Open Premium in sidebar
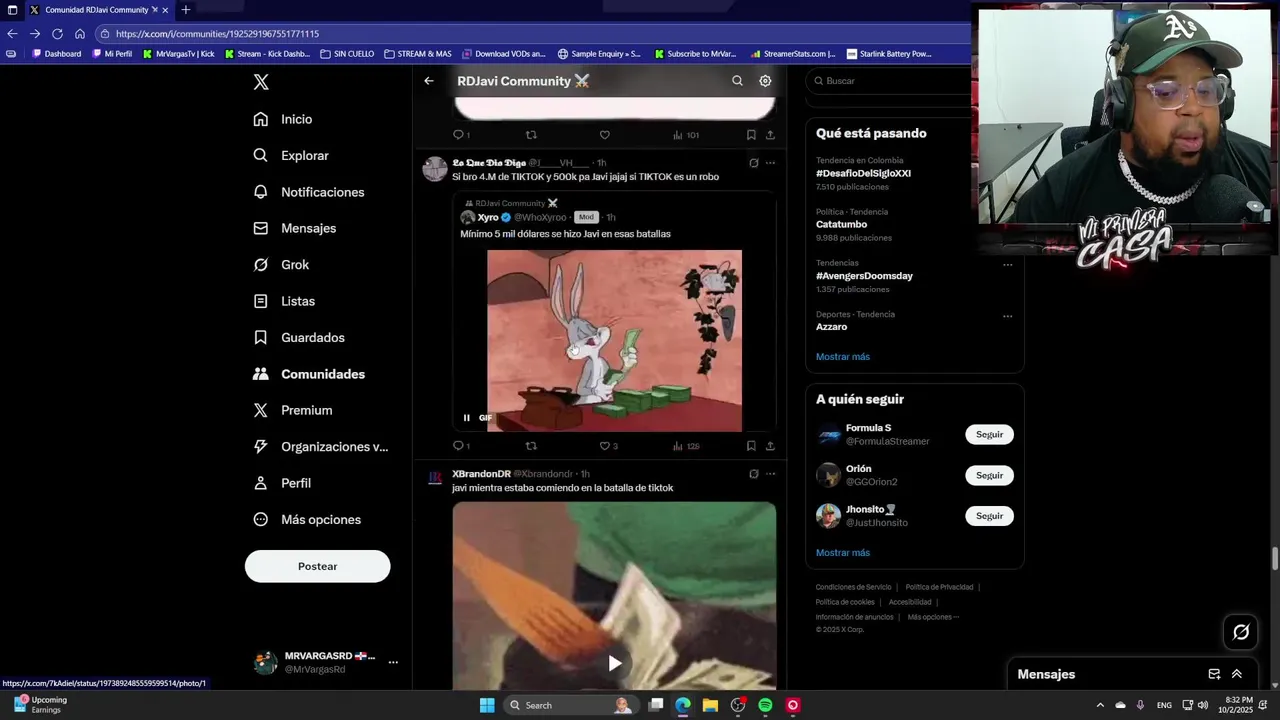The height and width of the screenshot is (720, 1280). point(293,410)
